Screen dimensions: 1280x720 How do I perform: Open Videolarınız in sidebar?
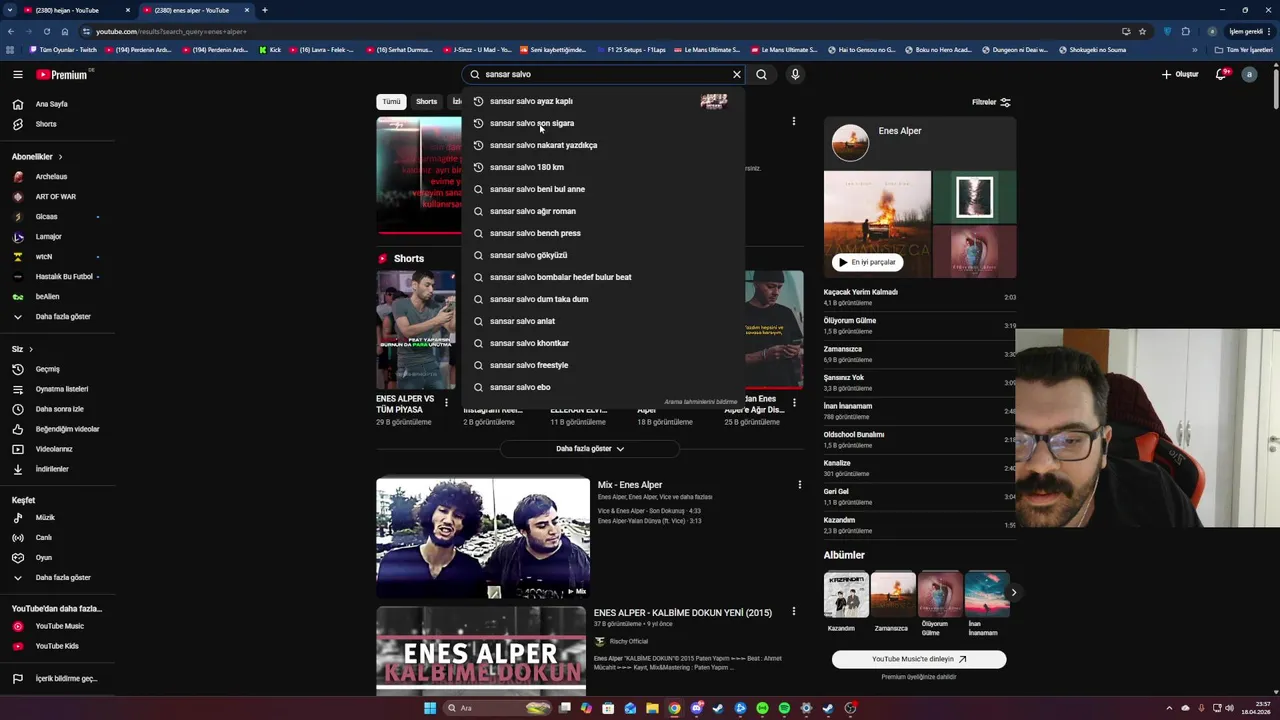tap(54, 449)
